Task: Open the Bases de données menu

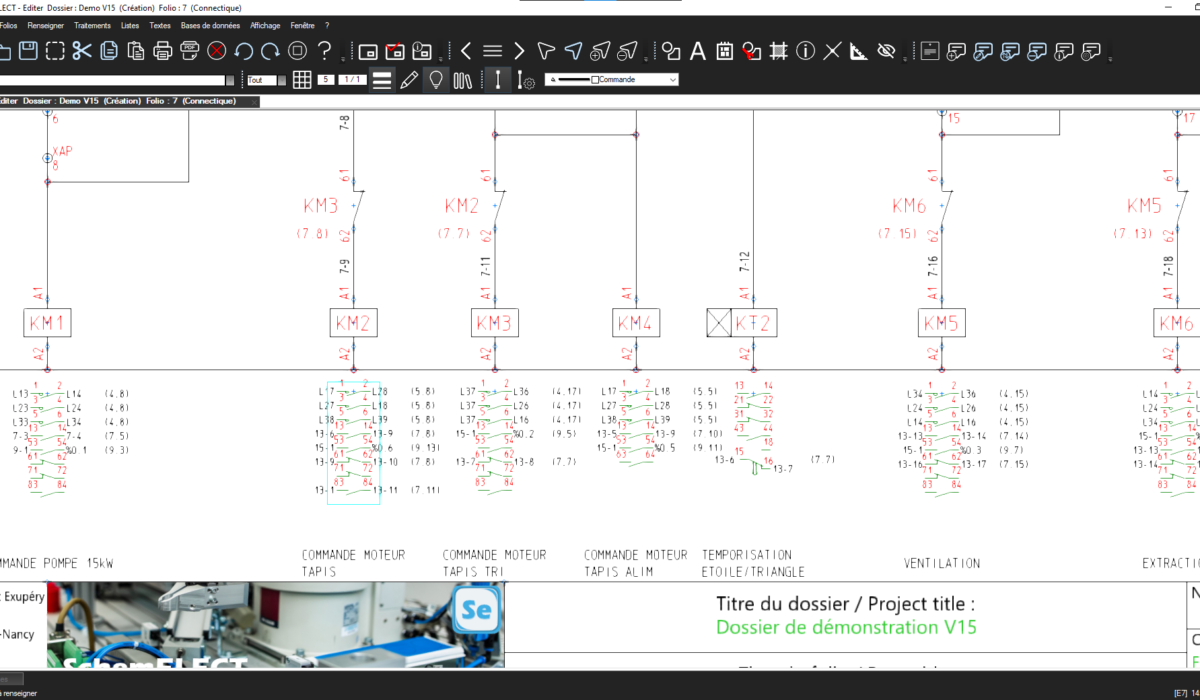Action: tap(210, 25)
